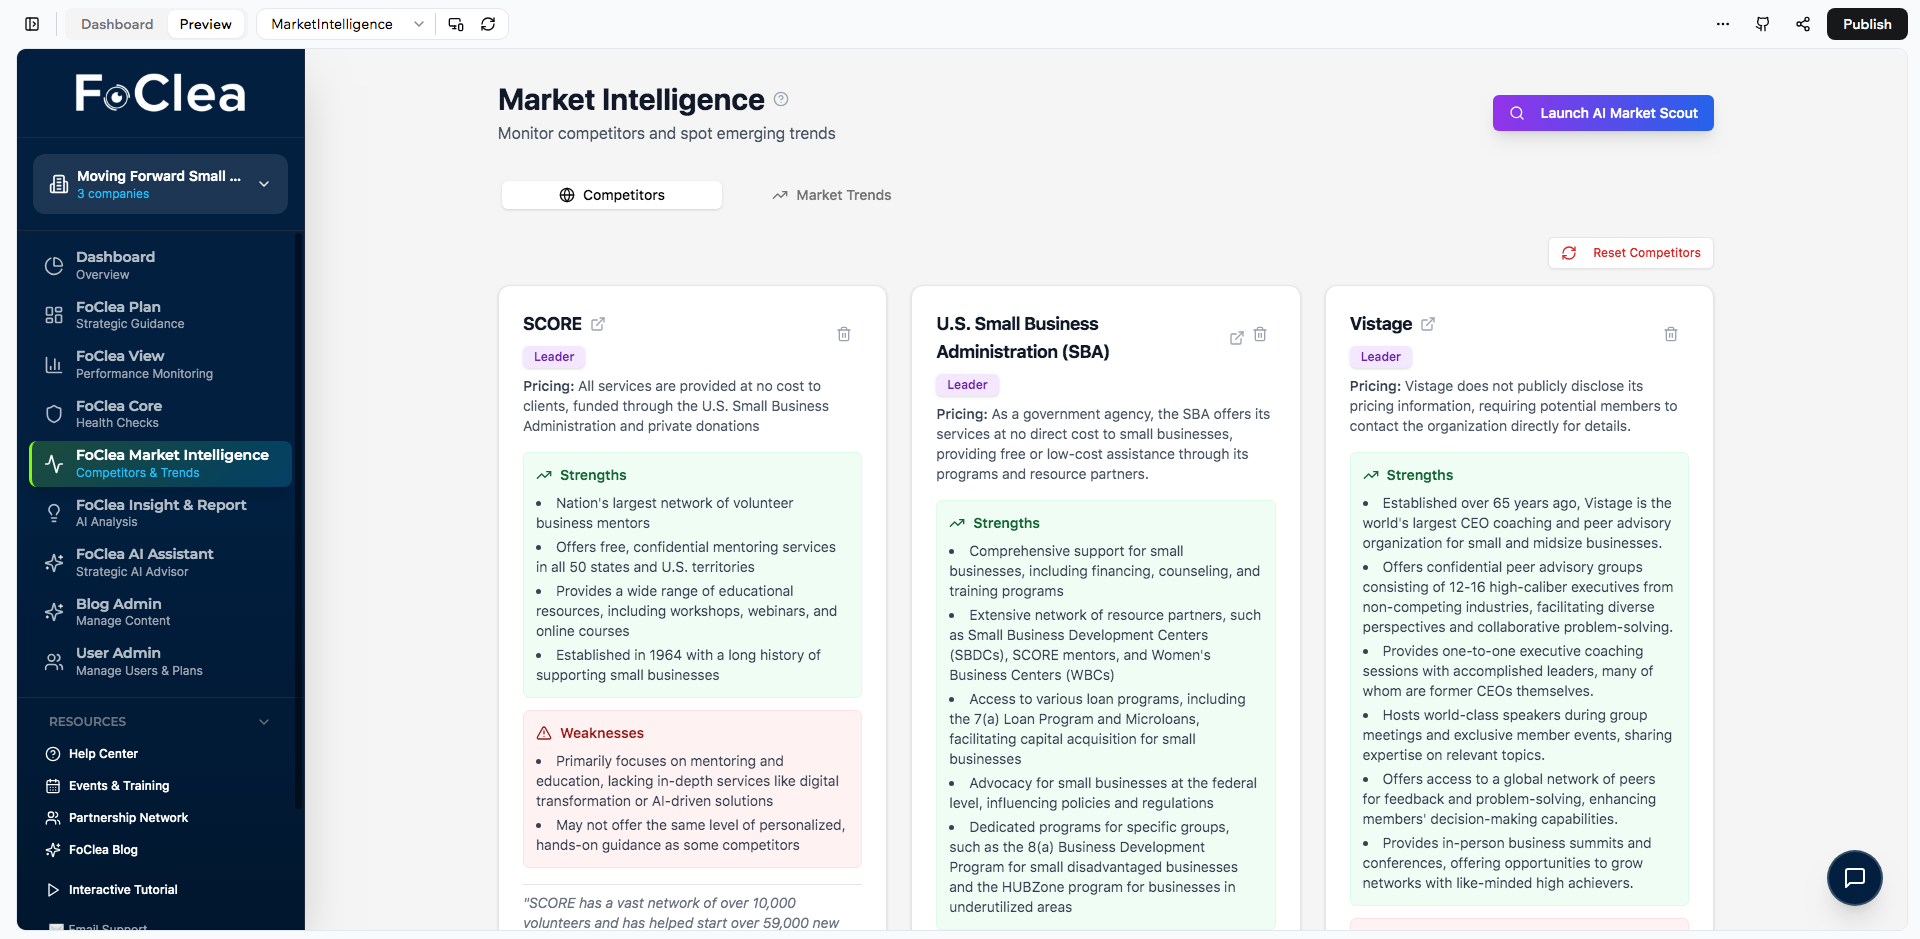
Task: Open the Help Center link
Action: point(103,754)
